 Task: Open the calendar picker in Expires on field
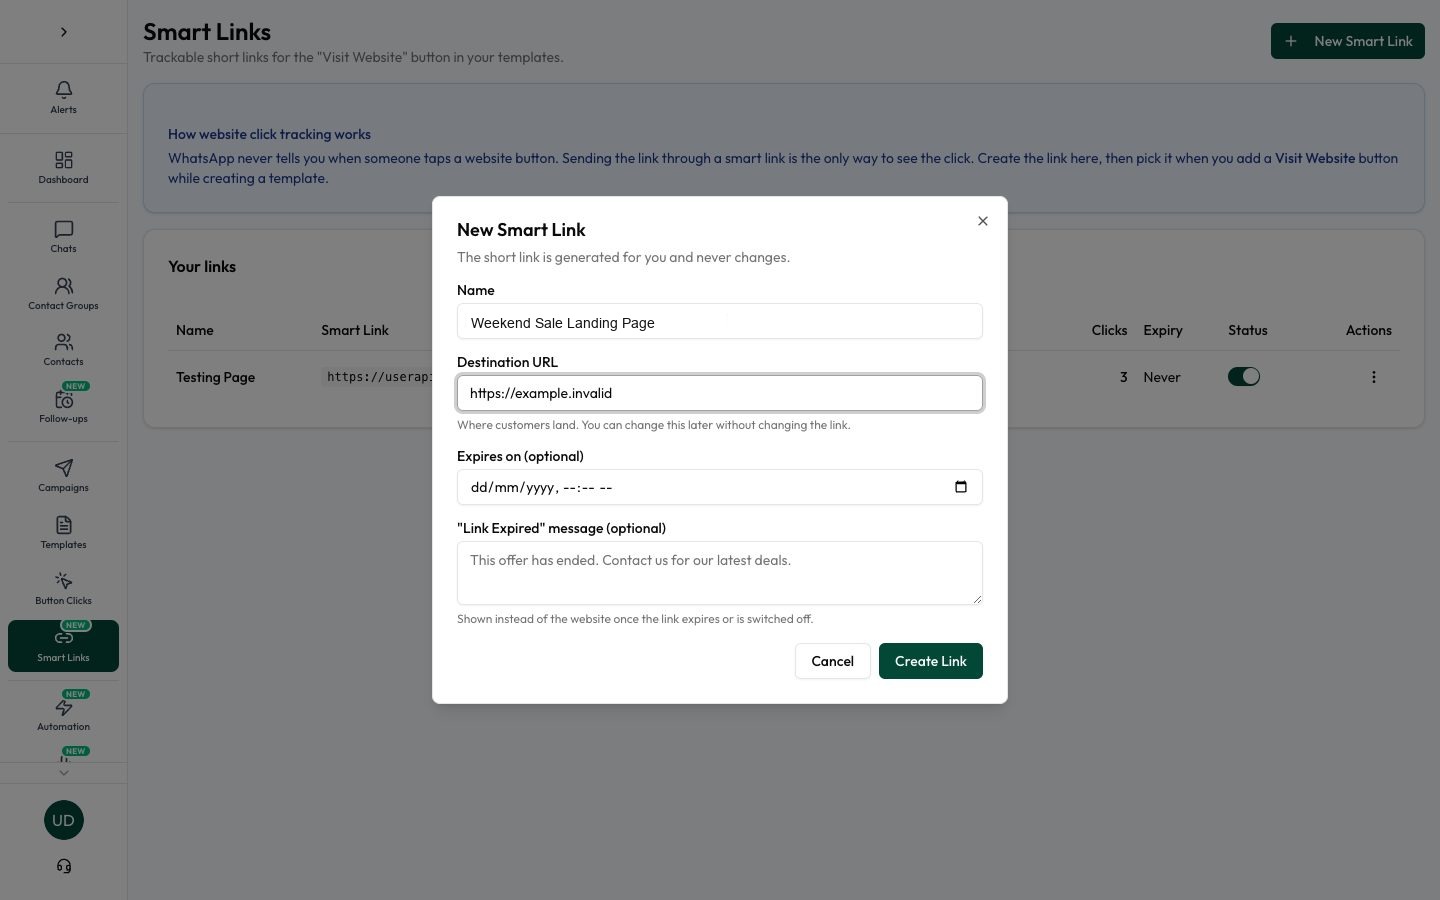(961, 487)
